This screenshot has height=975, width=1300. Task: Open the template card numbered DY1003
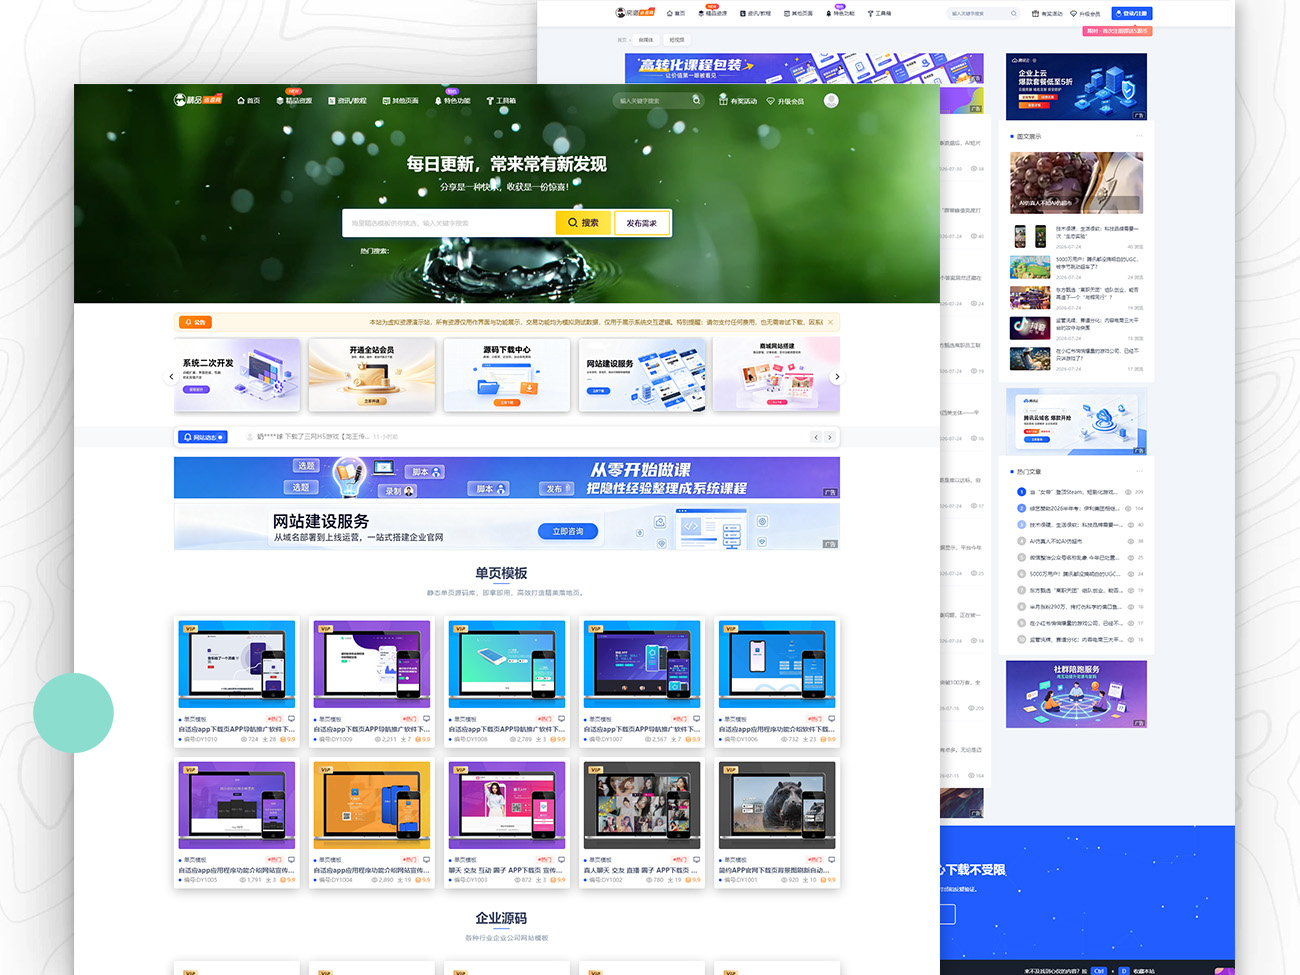(507, 823)
